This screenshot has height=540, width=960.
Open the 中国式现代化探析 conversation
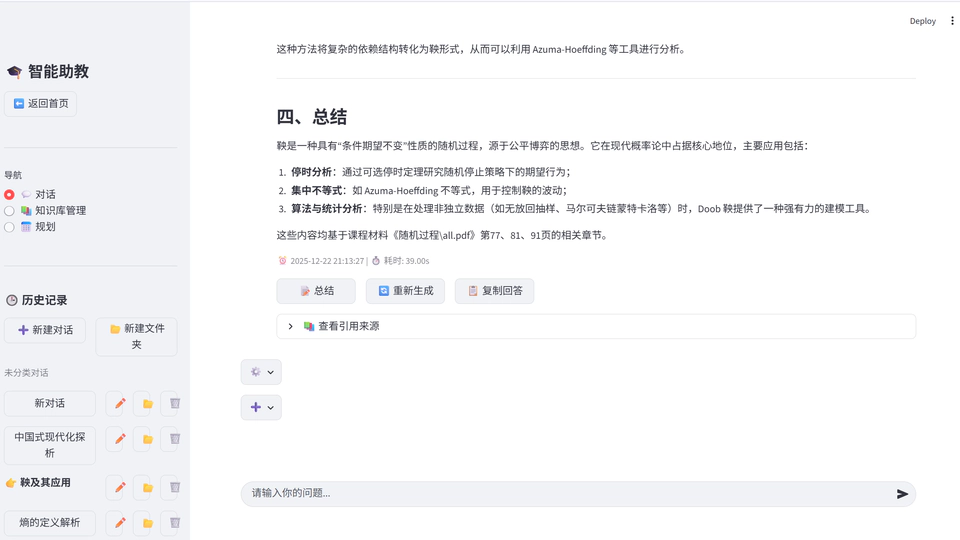coord(50,445)
